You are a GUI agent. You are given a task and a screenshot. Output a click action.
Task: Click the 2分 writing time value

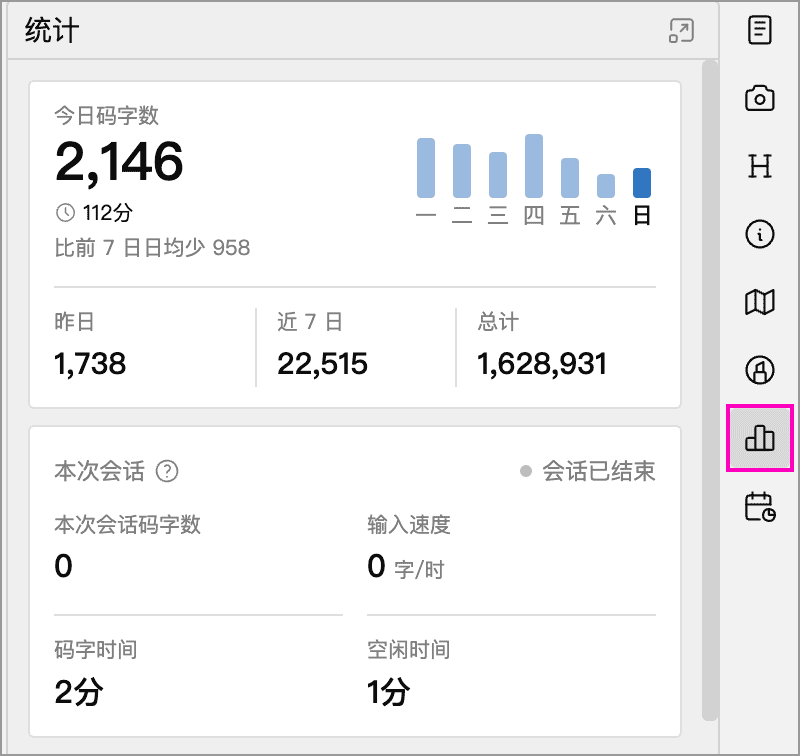coord(79,692)
